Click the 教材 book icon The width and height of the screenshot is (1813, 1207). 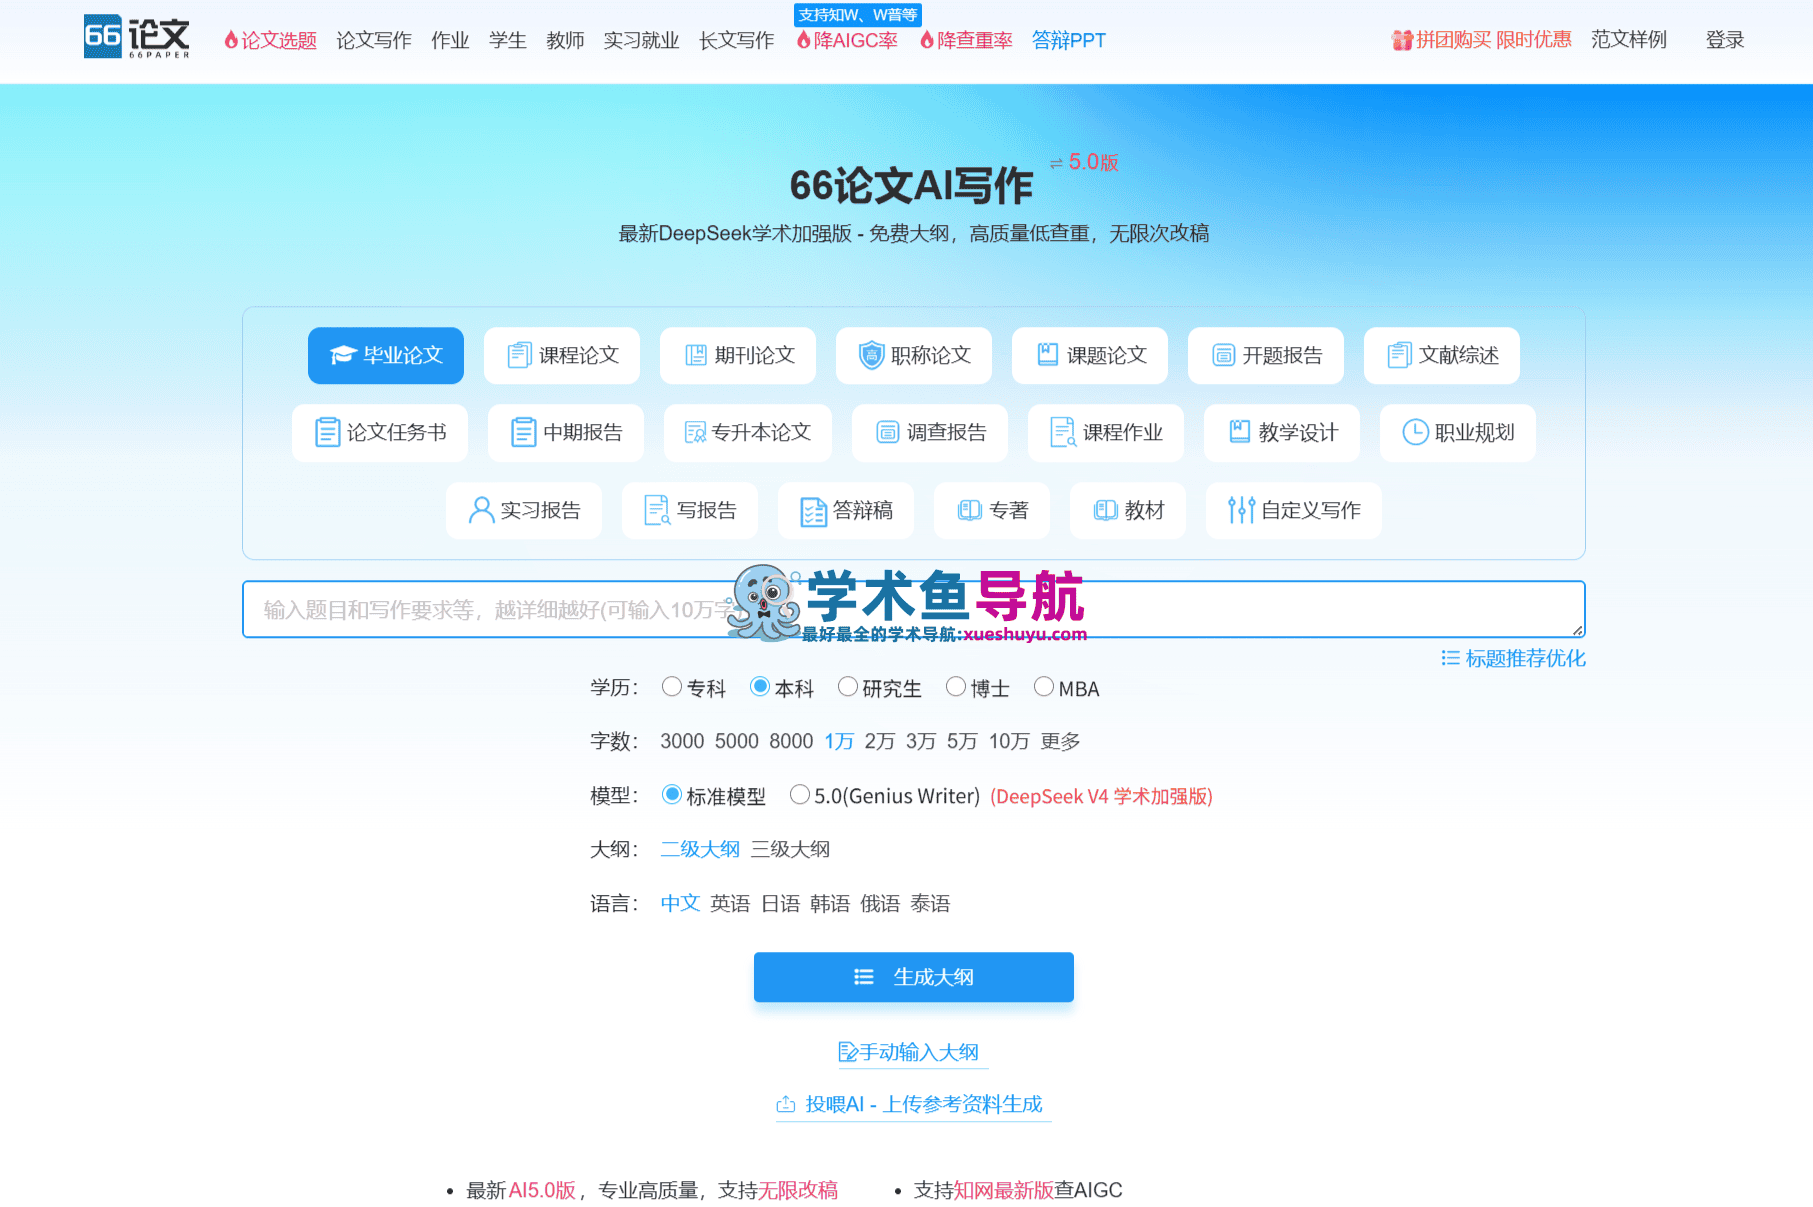1106,510
